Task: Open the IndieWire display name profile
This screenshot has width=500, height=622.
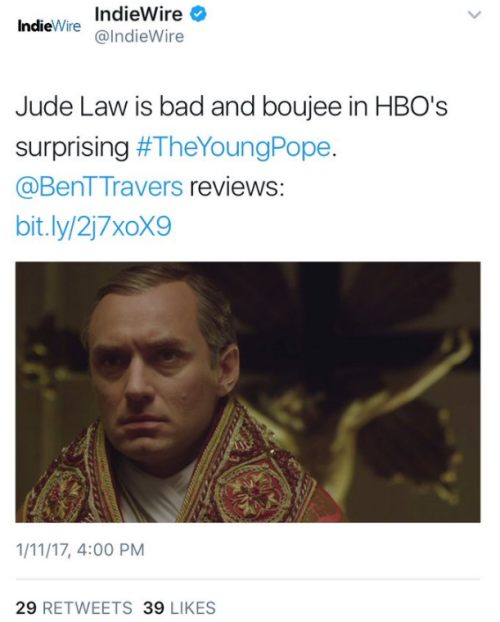Action: [x=138, y=14]
